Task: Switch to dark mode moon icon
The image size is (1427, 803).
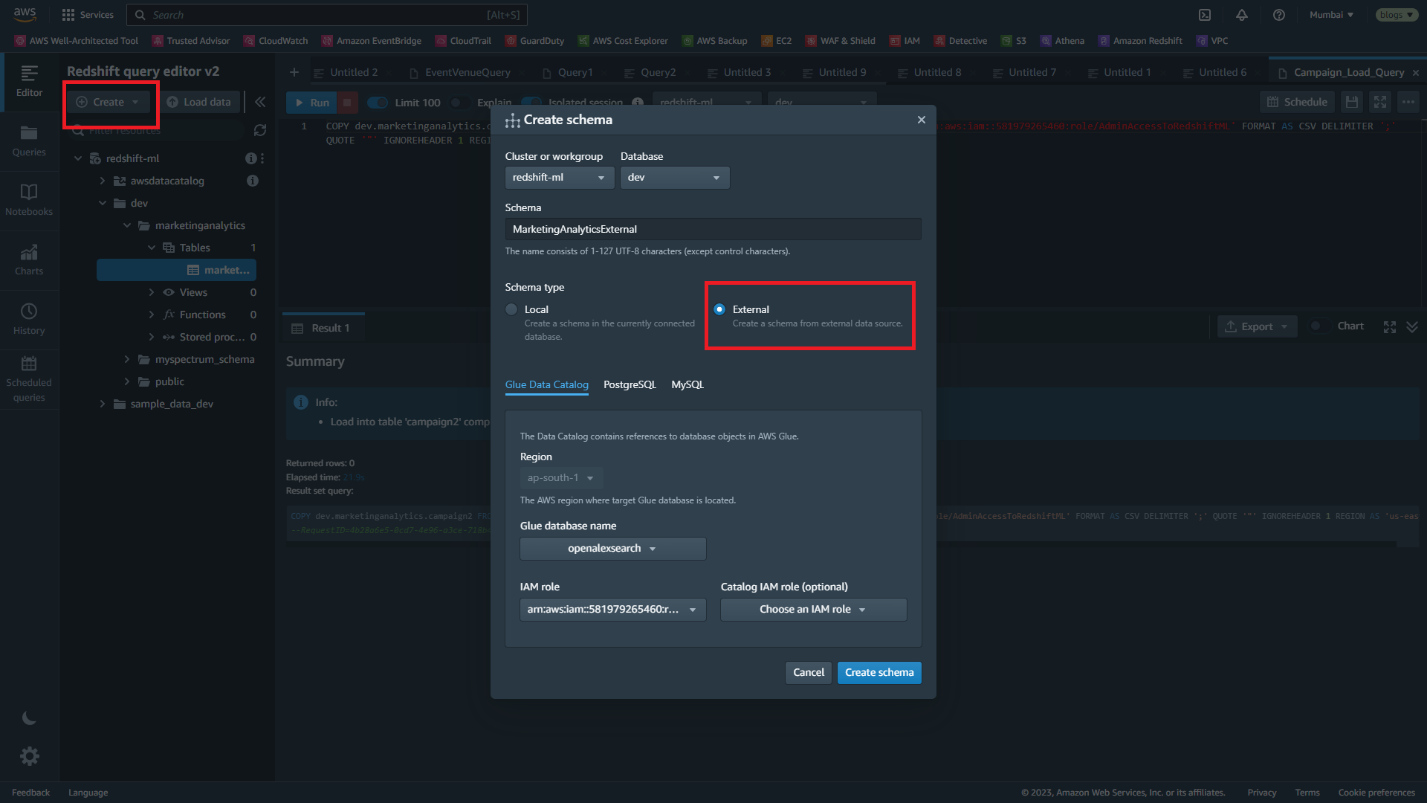Action: coord(29,718)
